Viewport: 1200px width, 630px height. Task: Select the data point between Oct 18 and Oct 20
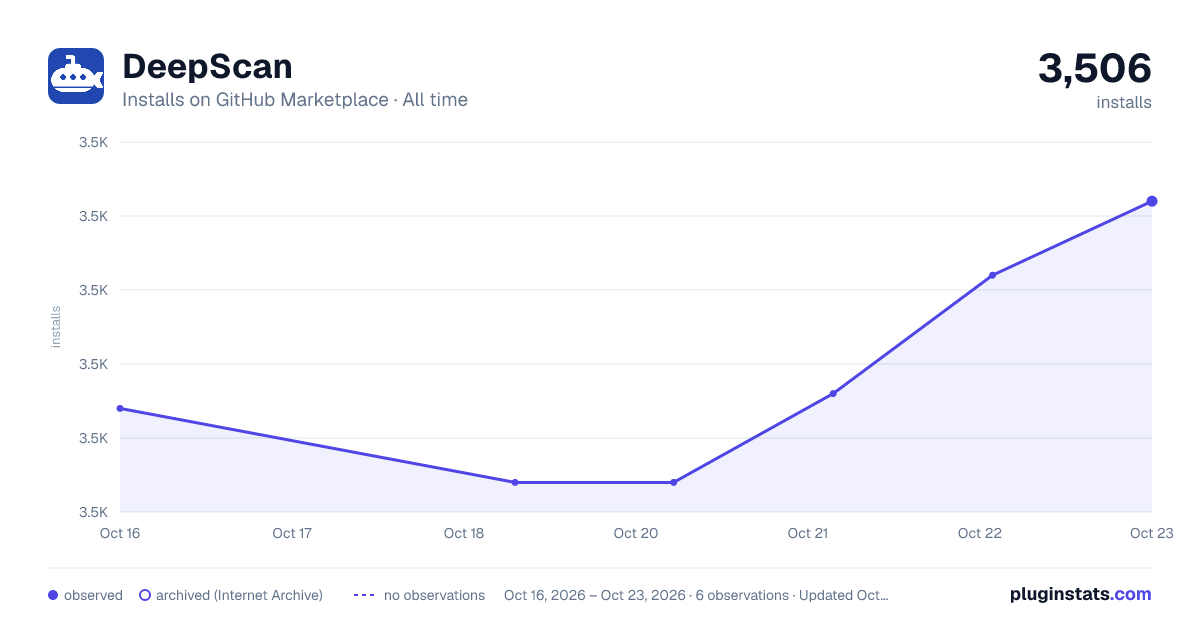tap(515, 482)
